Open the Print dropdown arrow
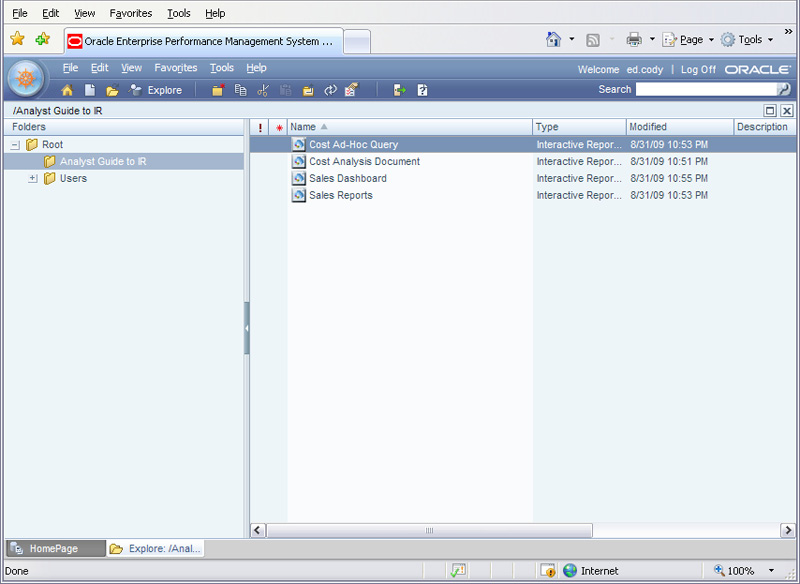This screenshot has width=800, height=584. pos(652,39)
